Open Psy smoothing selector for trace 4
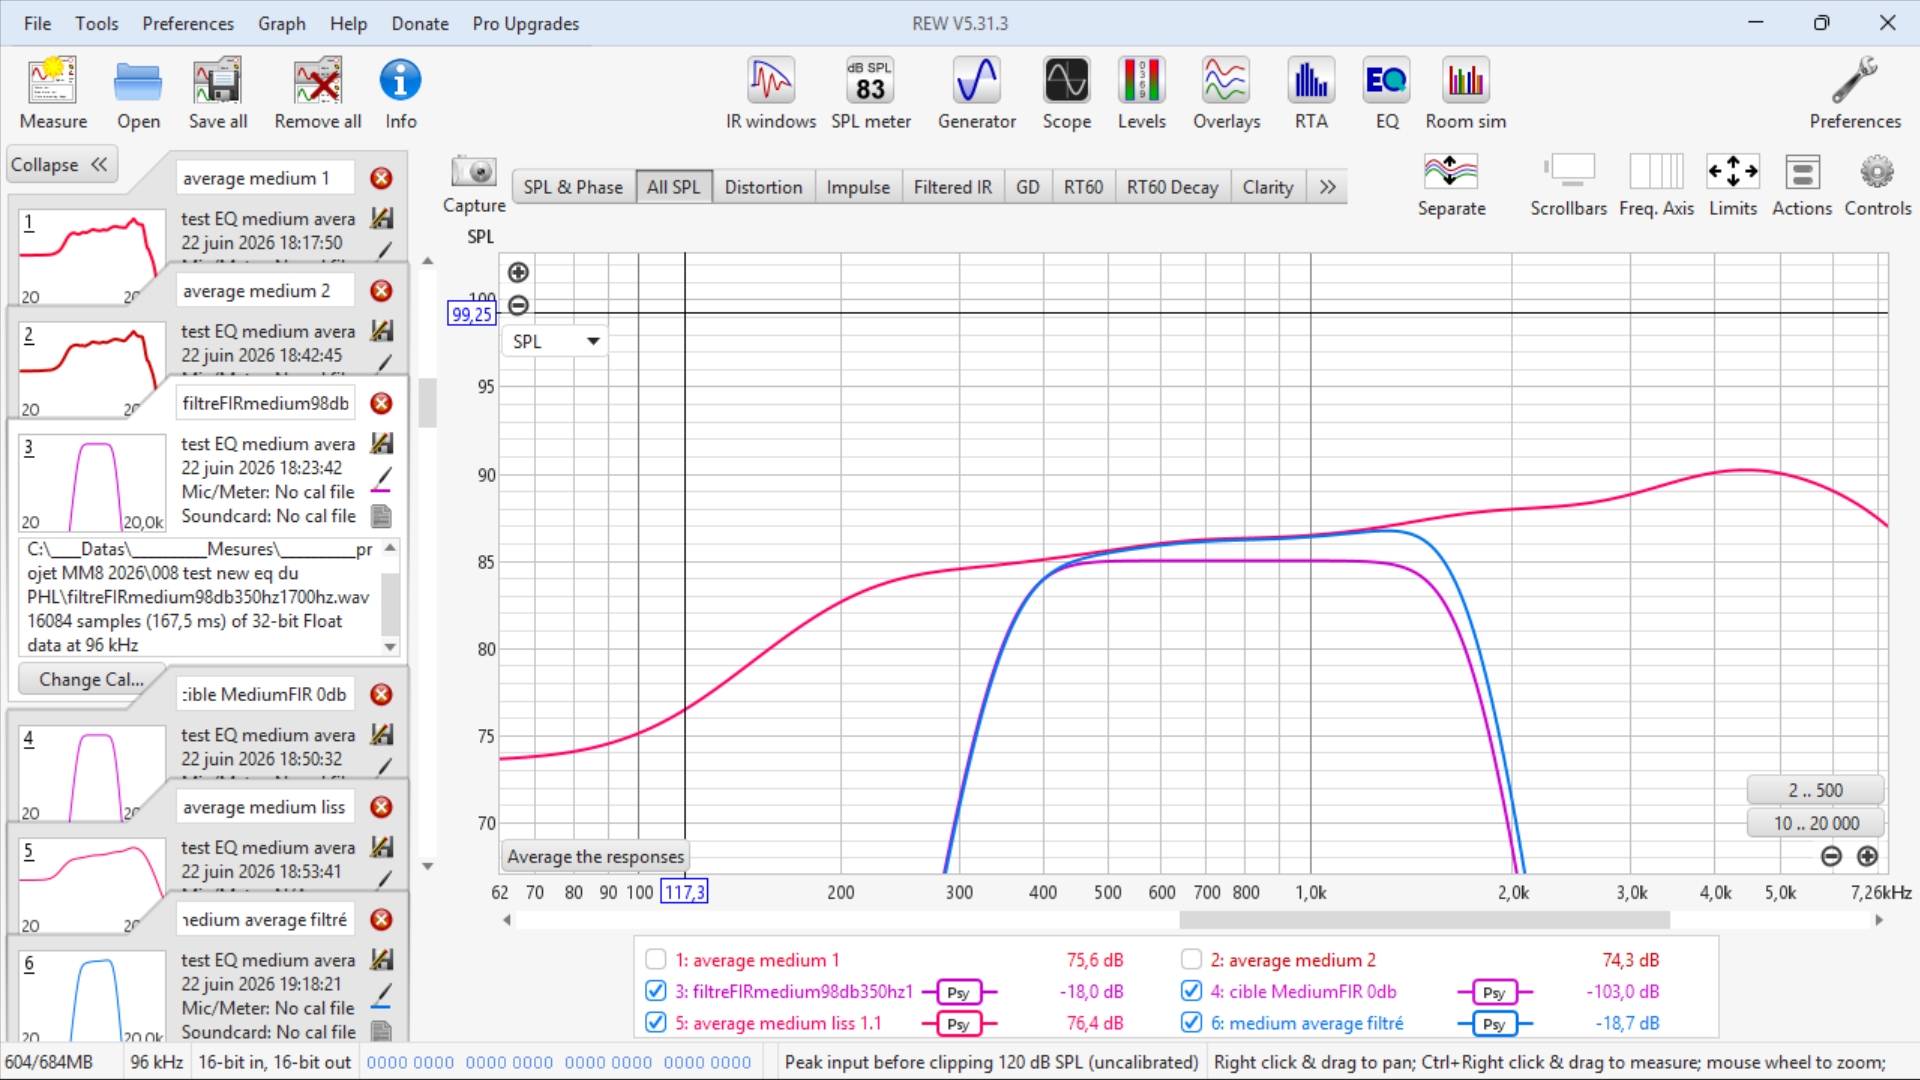The height and width of the screenshot is (1080, 1920). 1494,992
